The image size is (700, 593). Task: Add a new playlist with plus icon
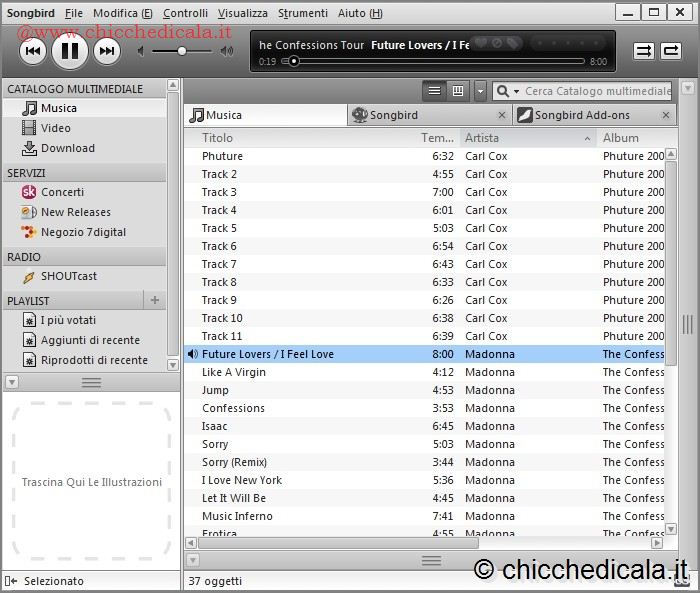tap(154, 300)
